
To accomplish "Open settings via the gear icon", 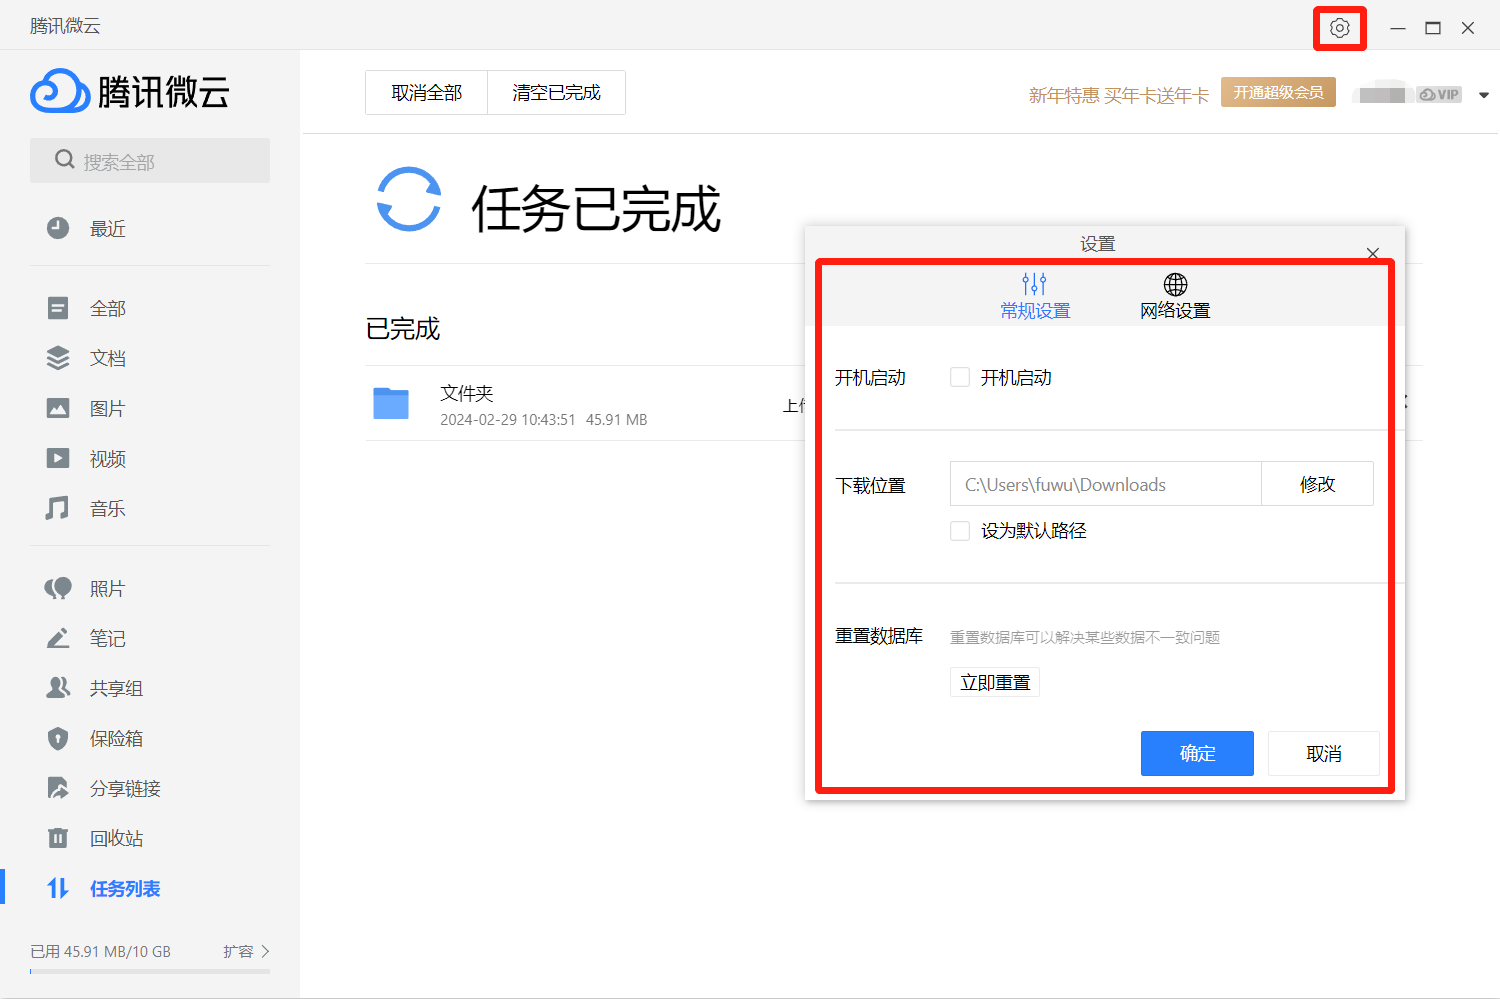I will (x=1339, y=28).
